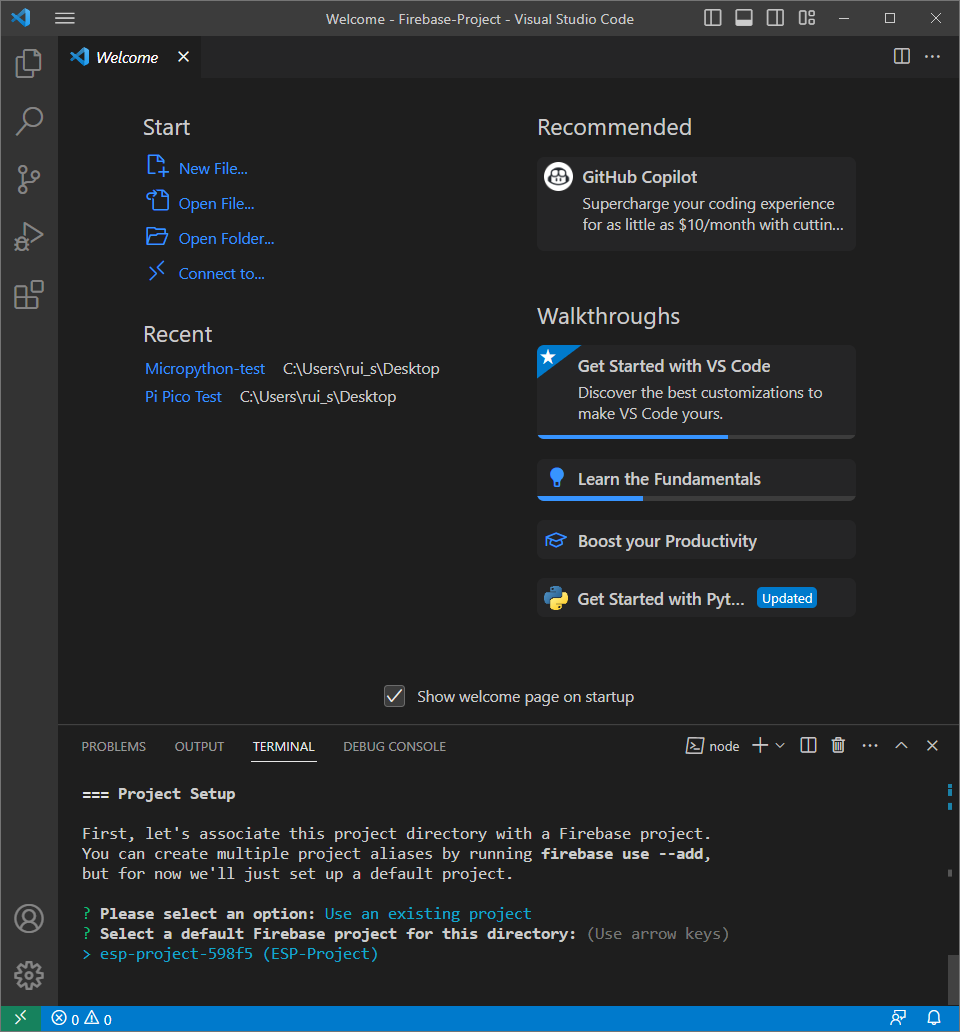
Task: Maximize the panel with chevron up
Action: pos(901,745)
